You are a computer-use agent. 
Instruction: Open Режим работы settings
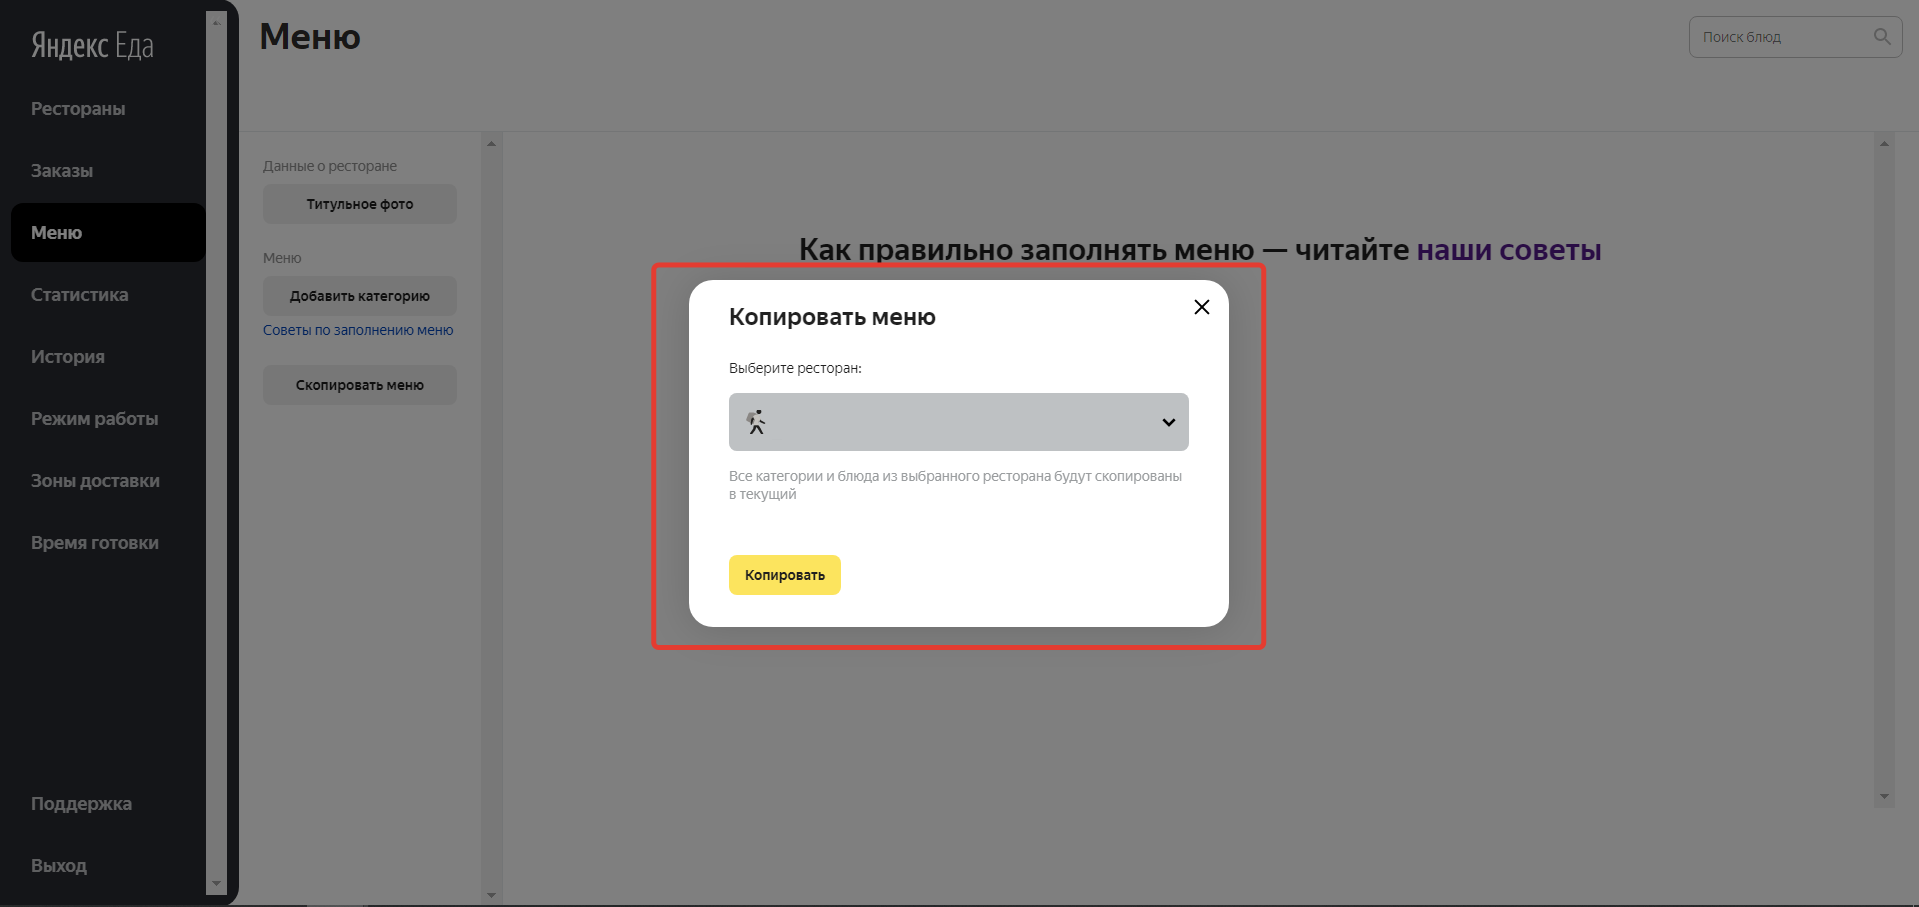click(x=94, y=419)
